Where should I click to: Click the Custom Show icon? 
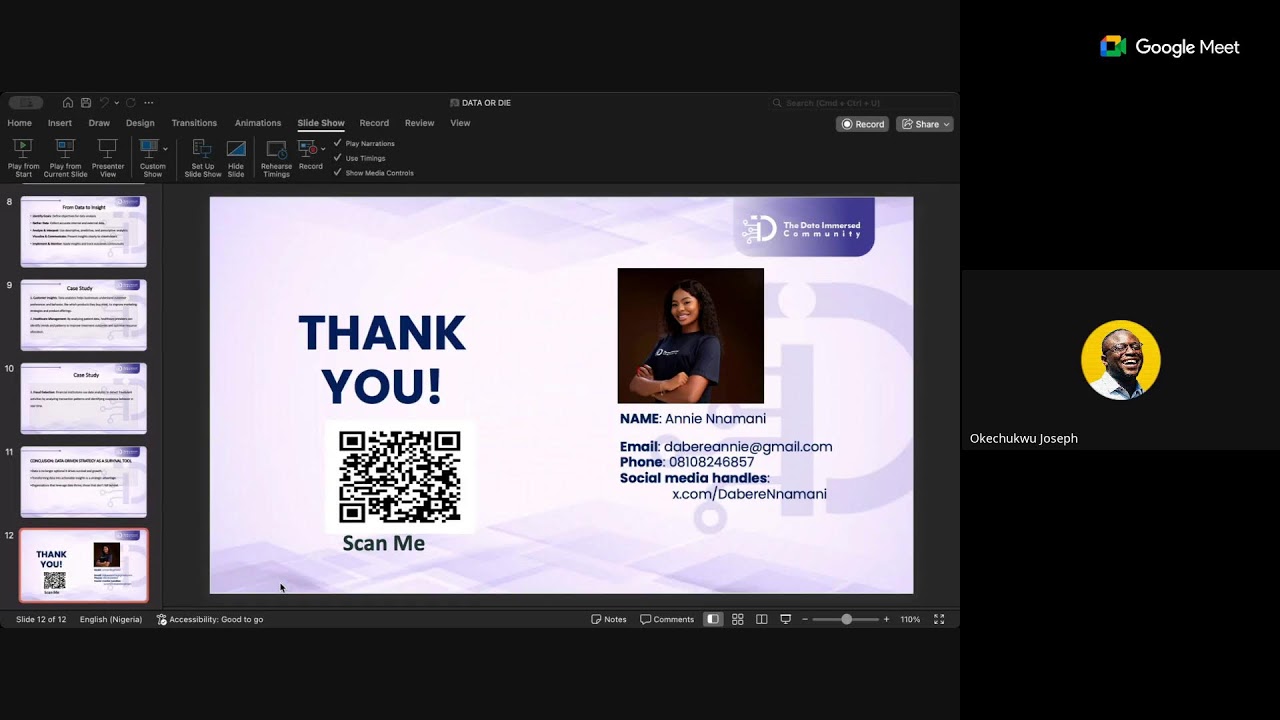click(149, 149)
